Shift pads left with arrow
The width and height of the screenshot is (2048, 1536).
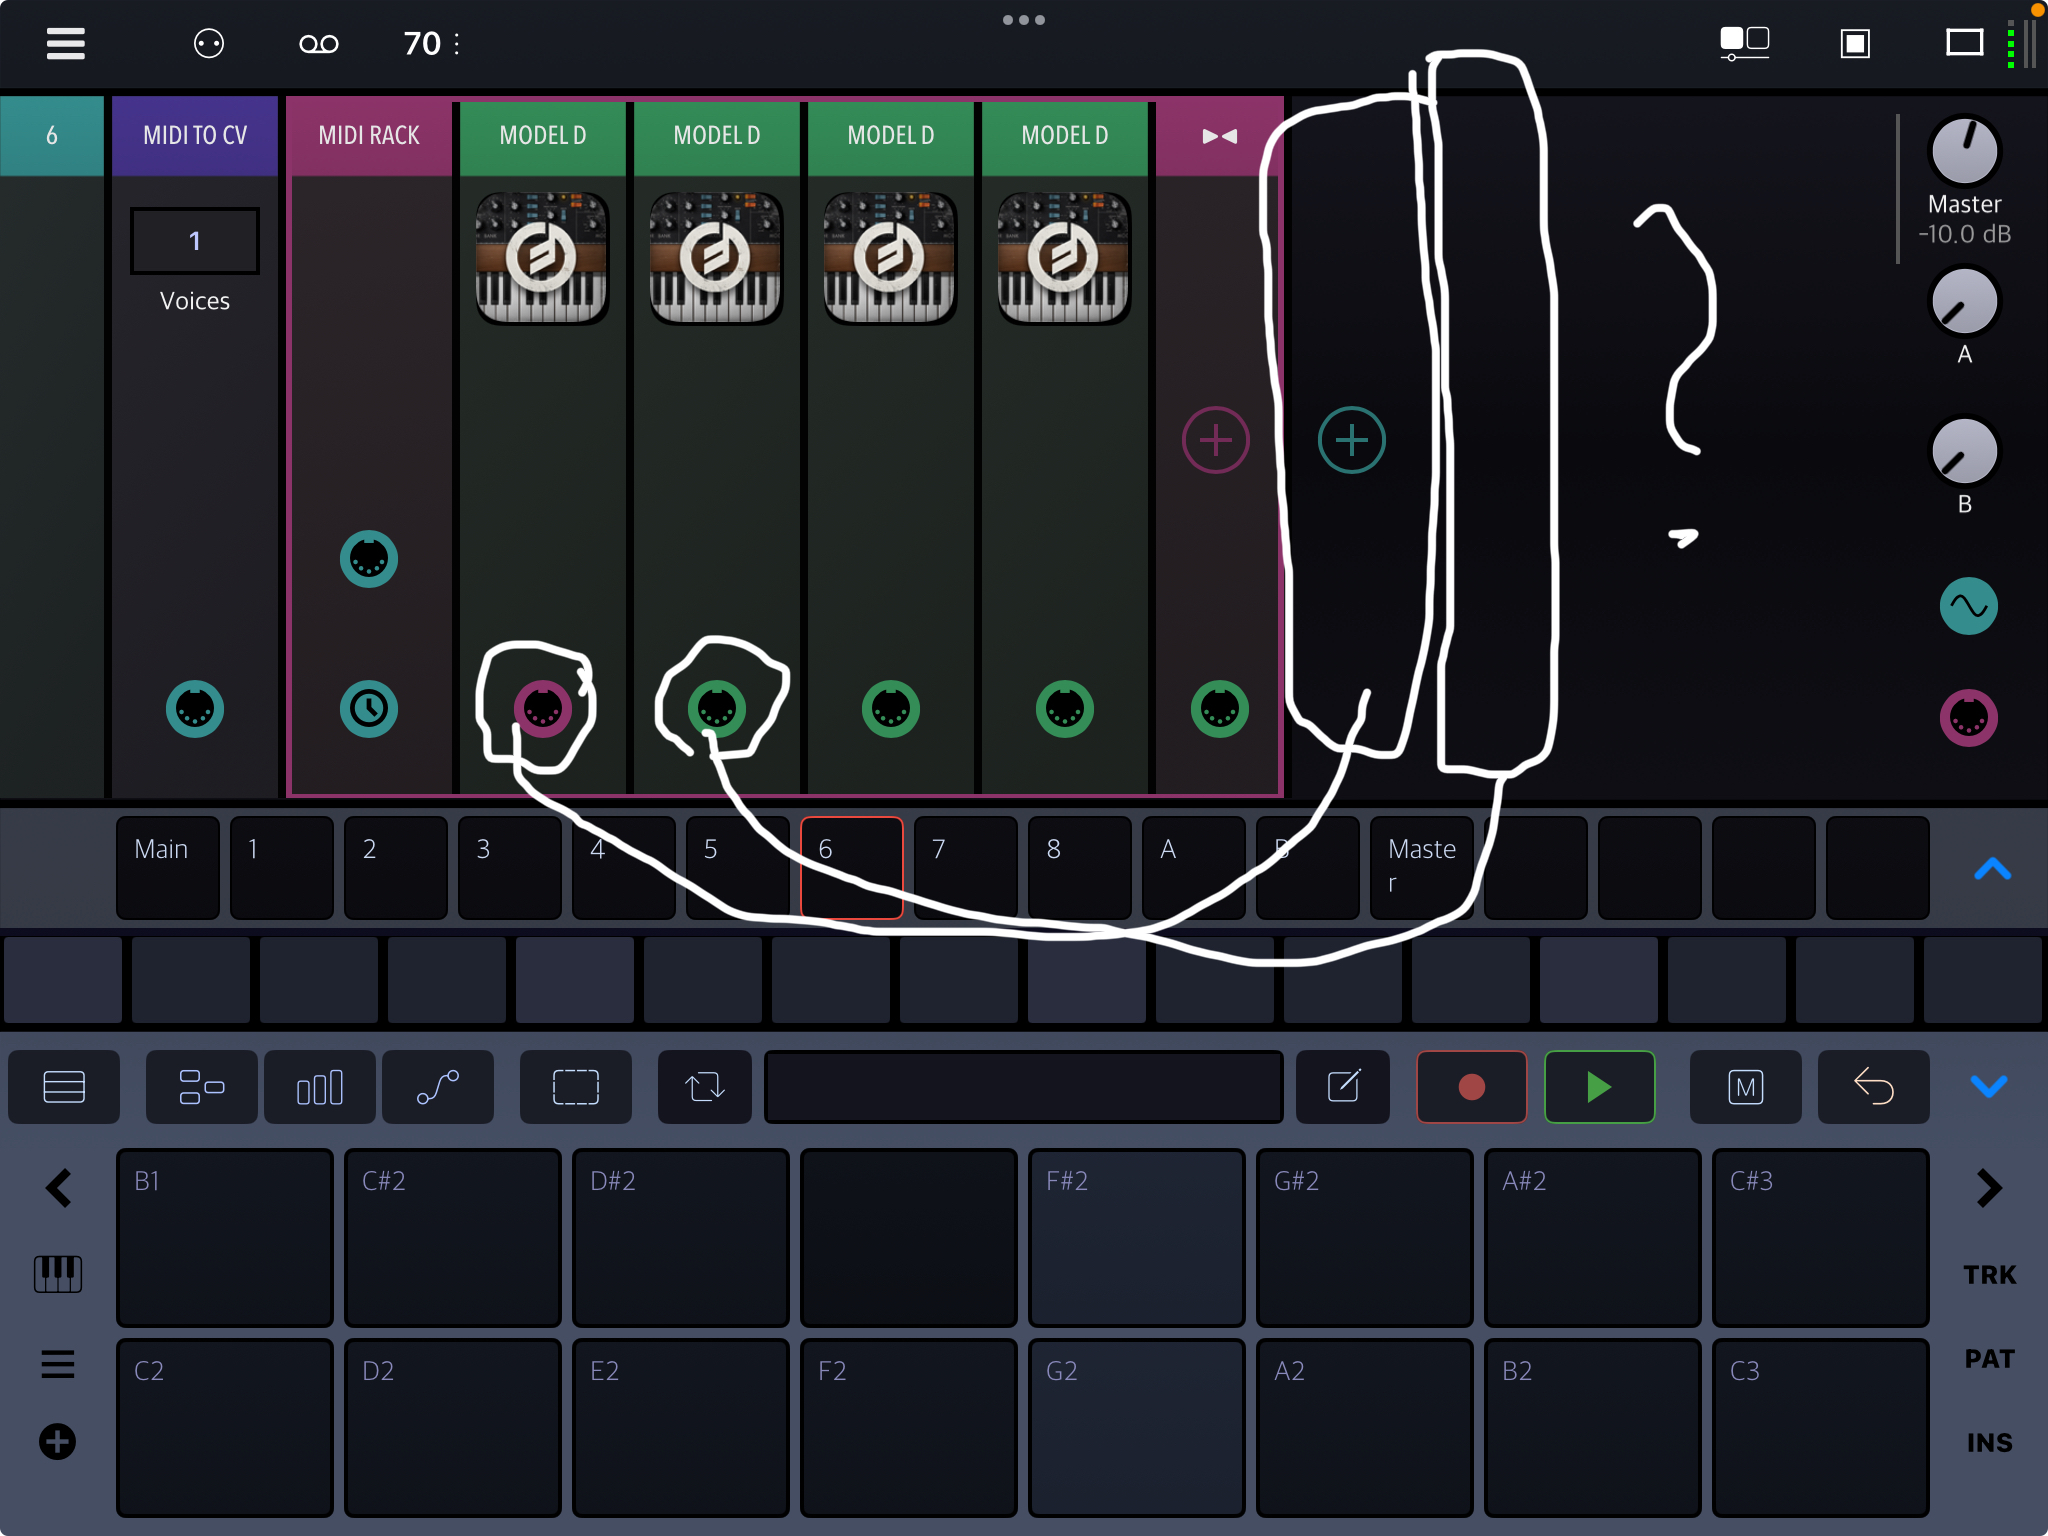coord(59,1188)
